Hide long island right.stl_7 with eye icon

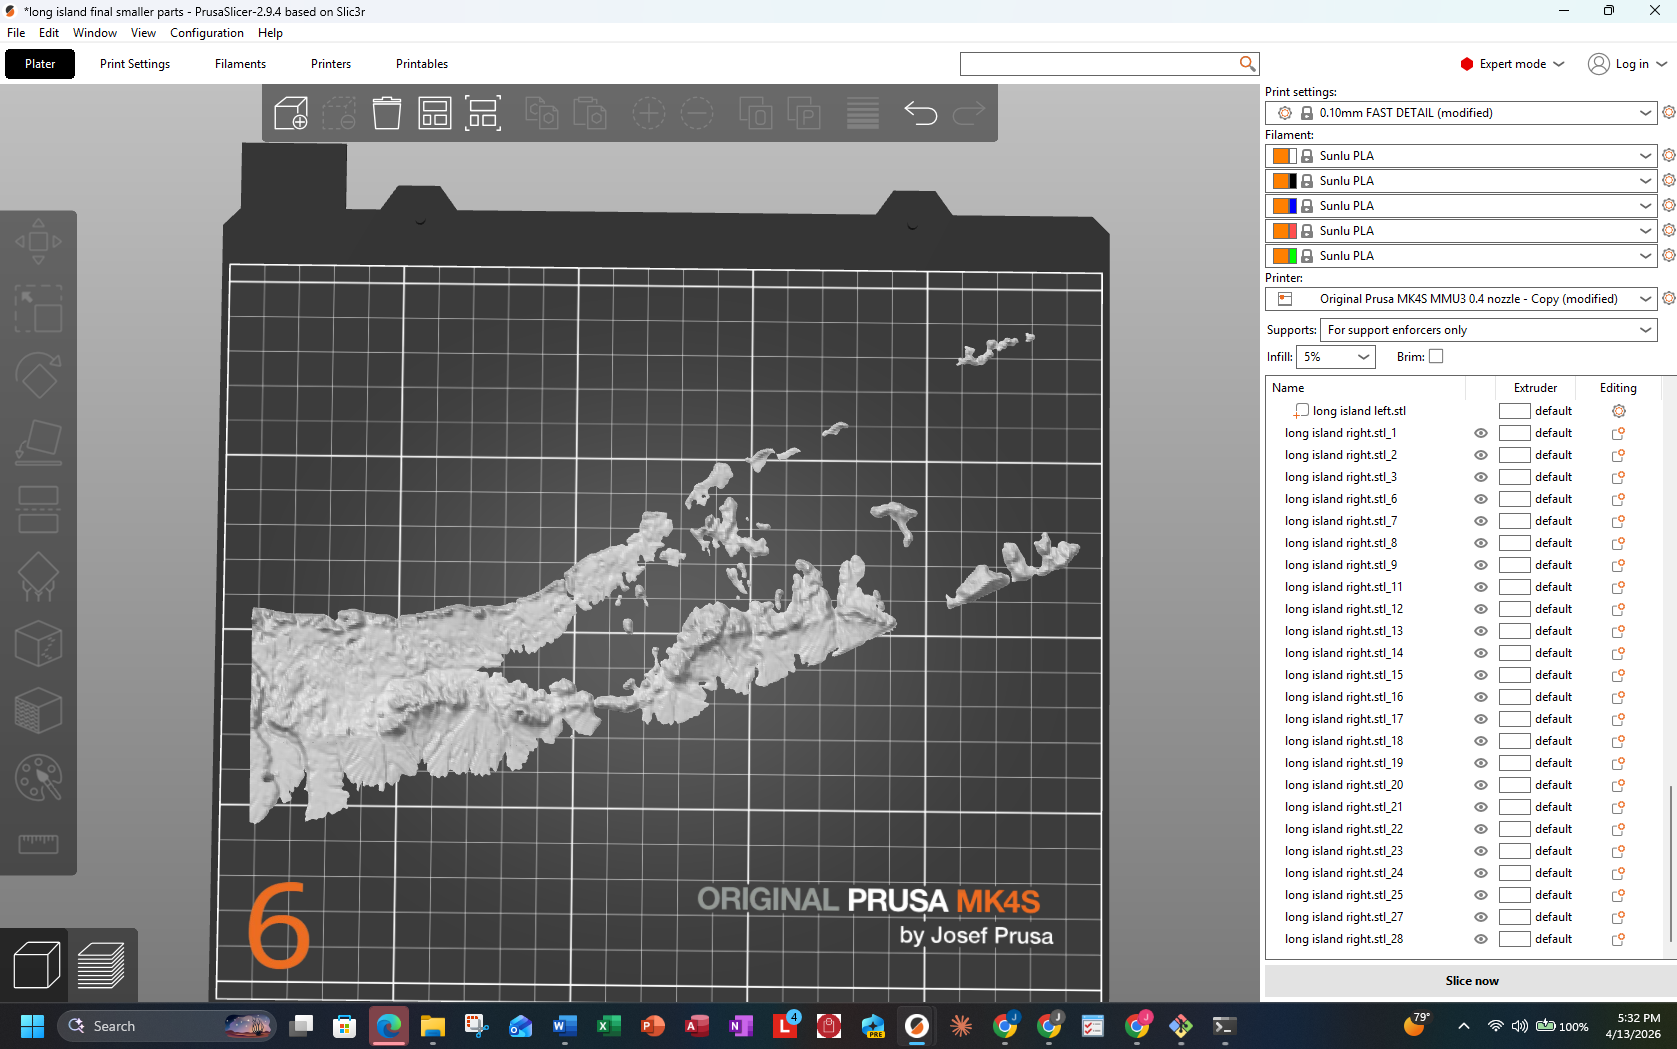pyautogui.click(x=1481, y=521)
